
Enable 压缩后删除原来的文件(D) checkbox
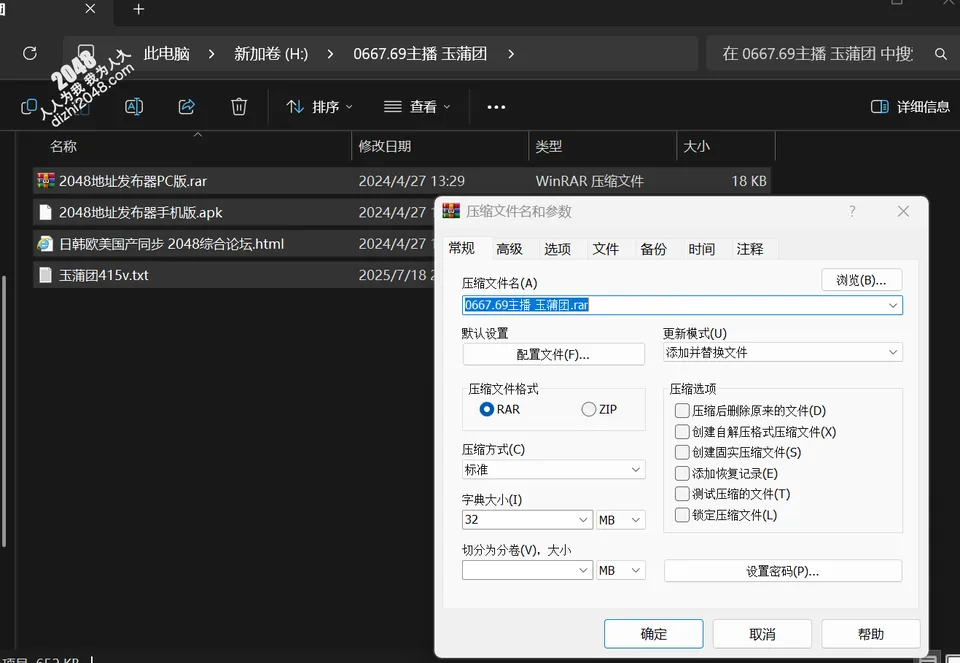(682, 410)
